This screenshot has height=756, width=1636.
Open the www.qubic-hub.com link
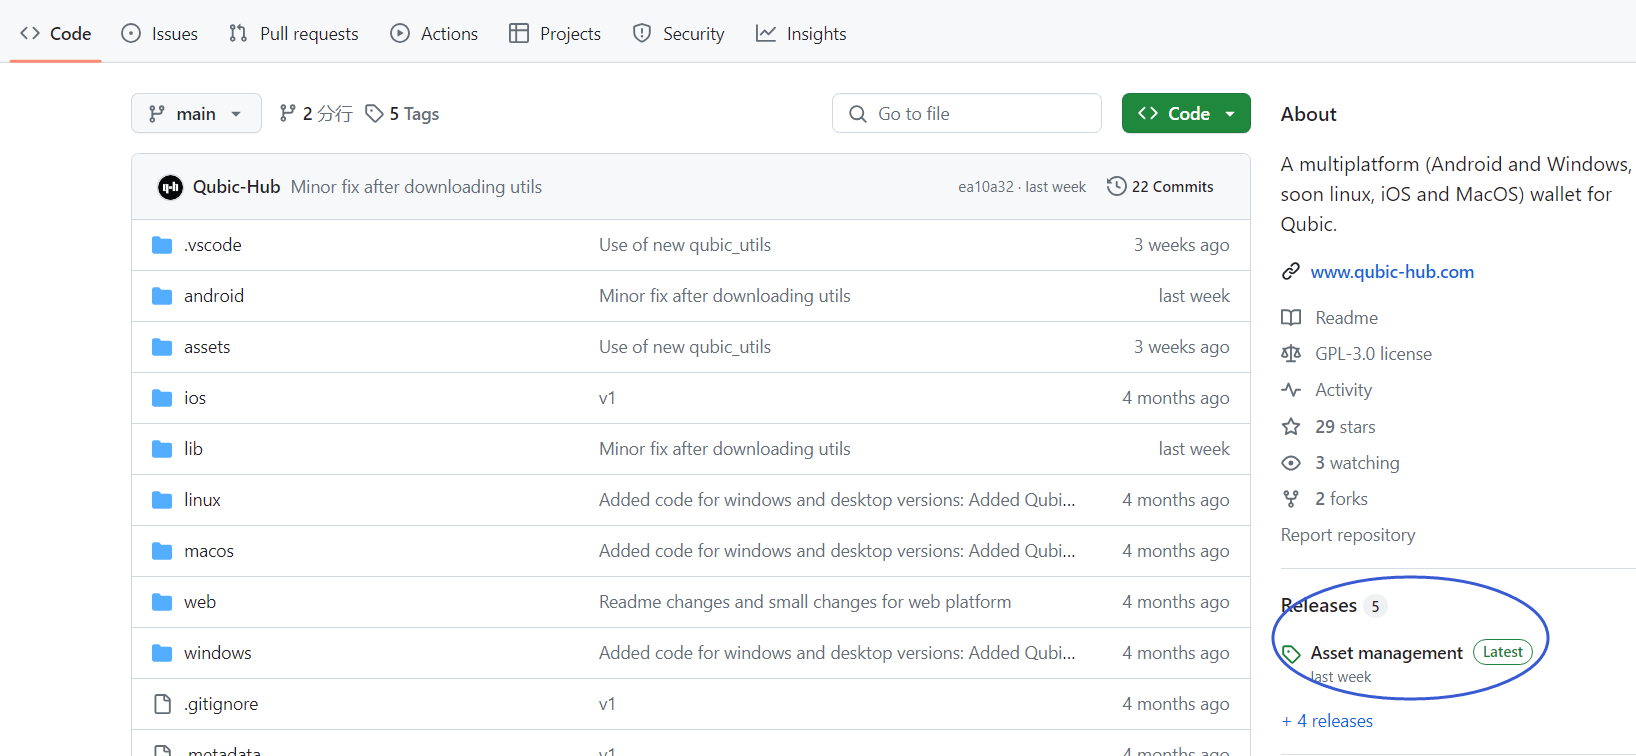[1391, 272]
